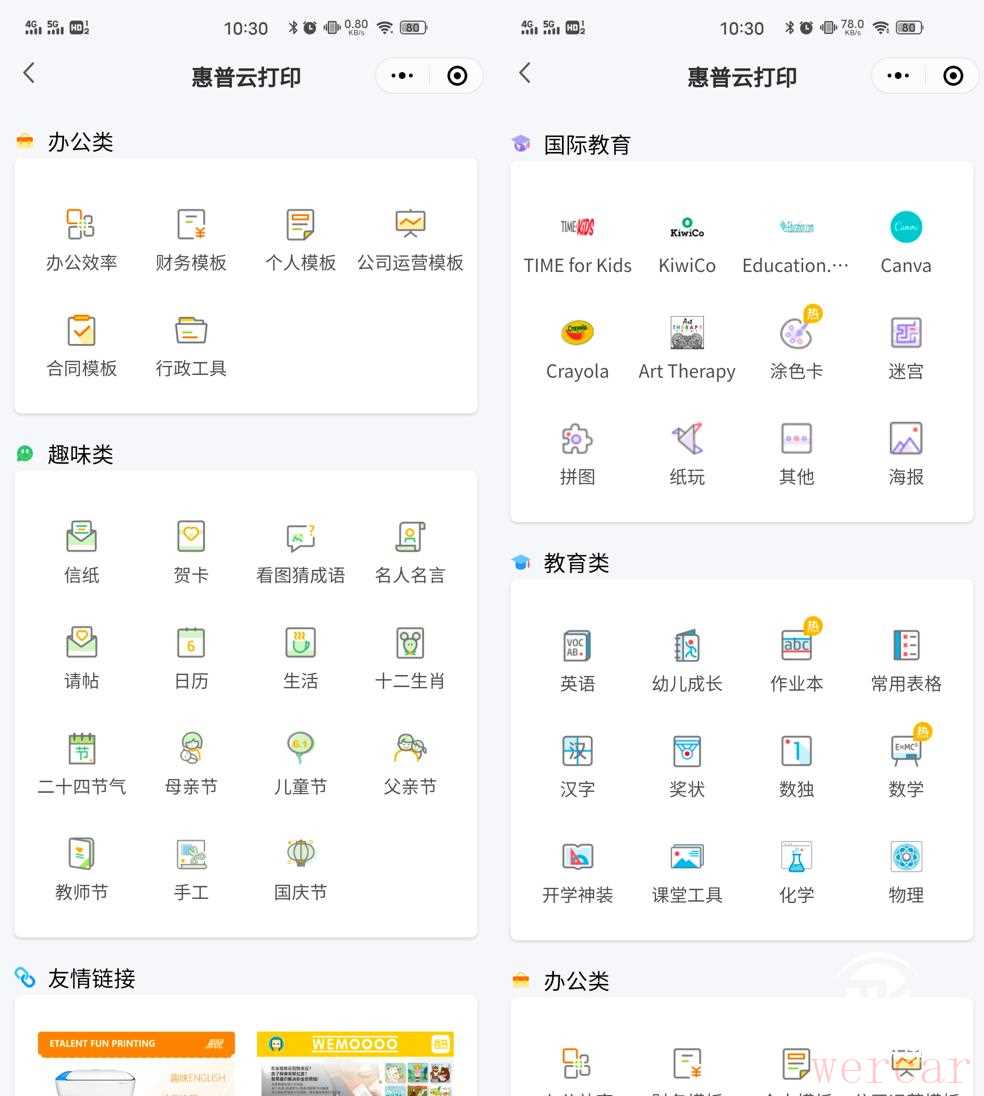Open the 二十四节气 solar terms icon
Viewport: 984px width, 1096px height.
click(82, 749)
